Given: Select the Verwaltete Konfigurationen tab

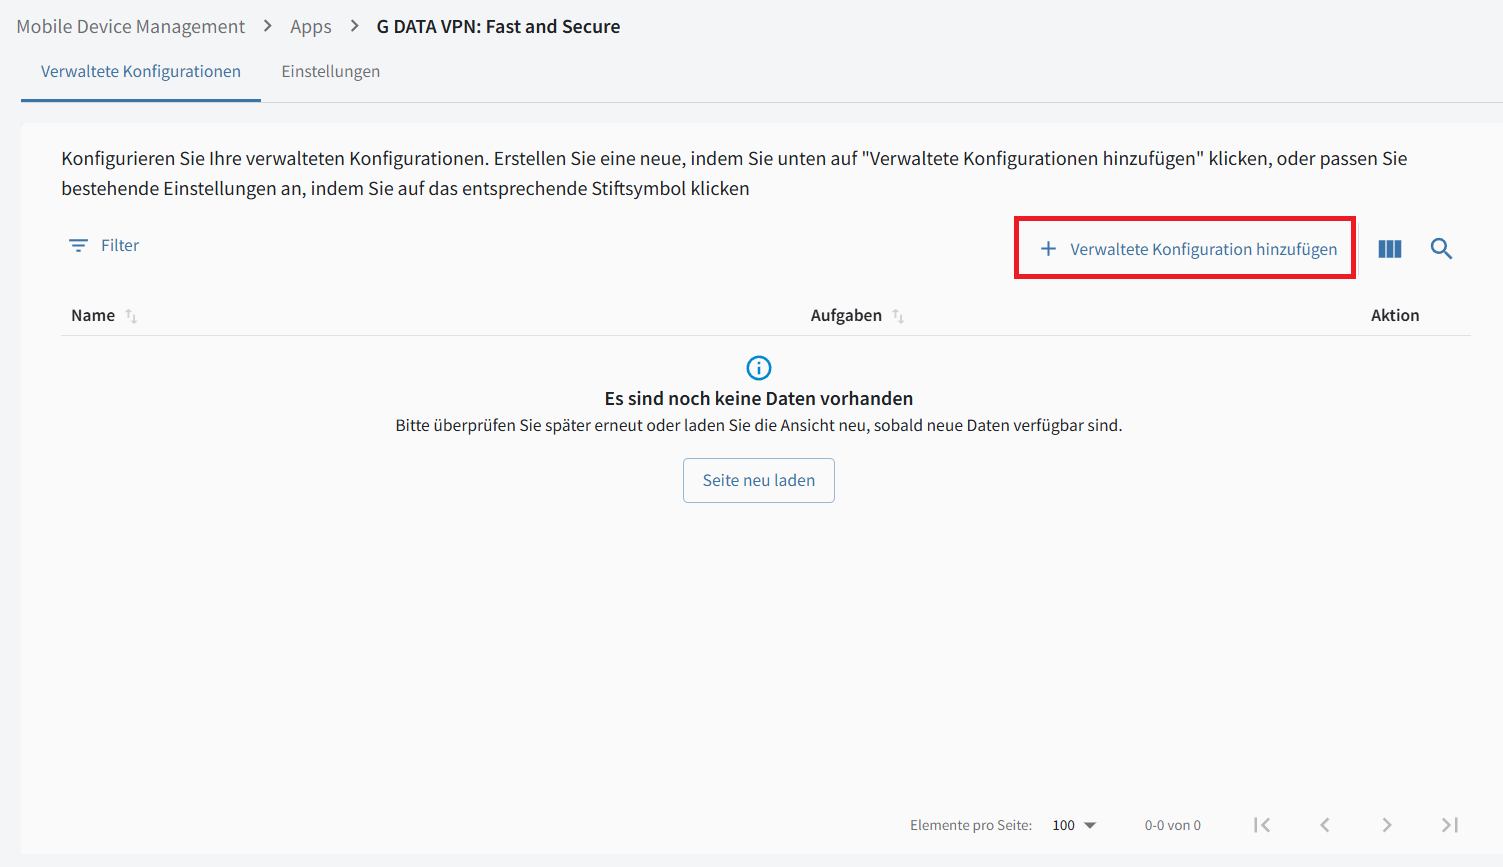Looking at the screenshot, I should 141,72.
